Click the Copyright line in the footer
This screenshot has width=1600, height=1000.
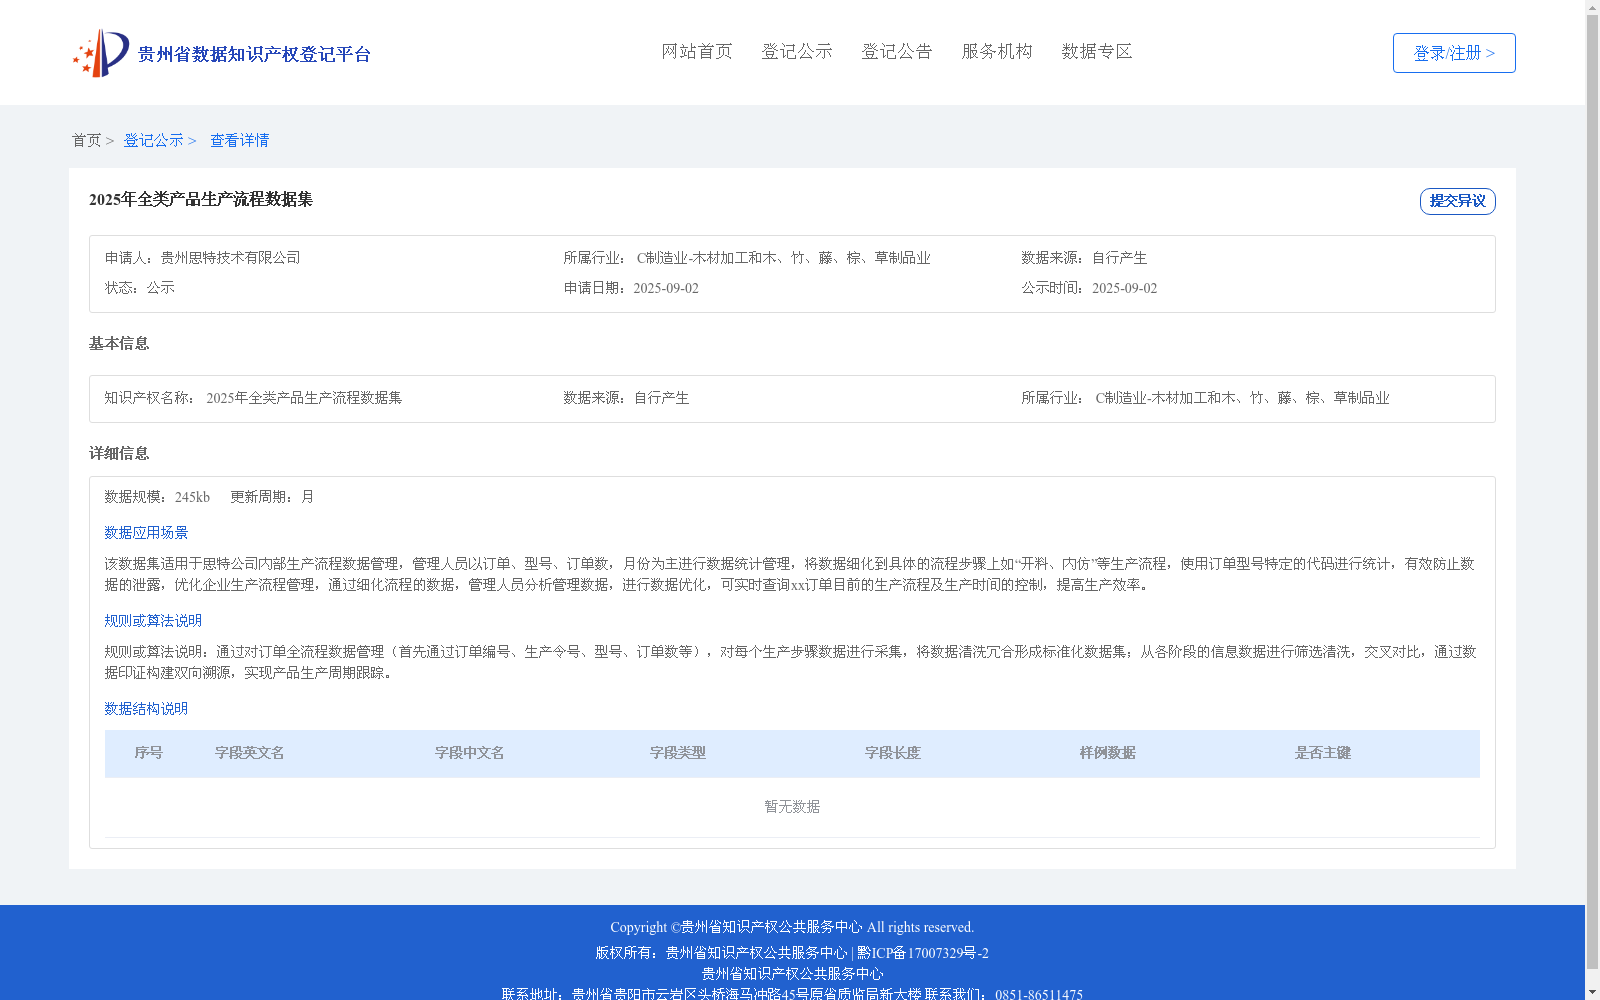pos(792,927)
